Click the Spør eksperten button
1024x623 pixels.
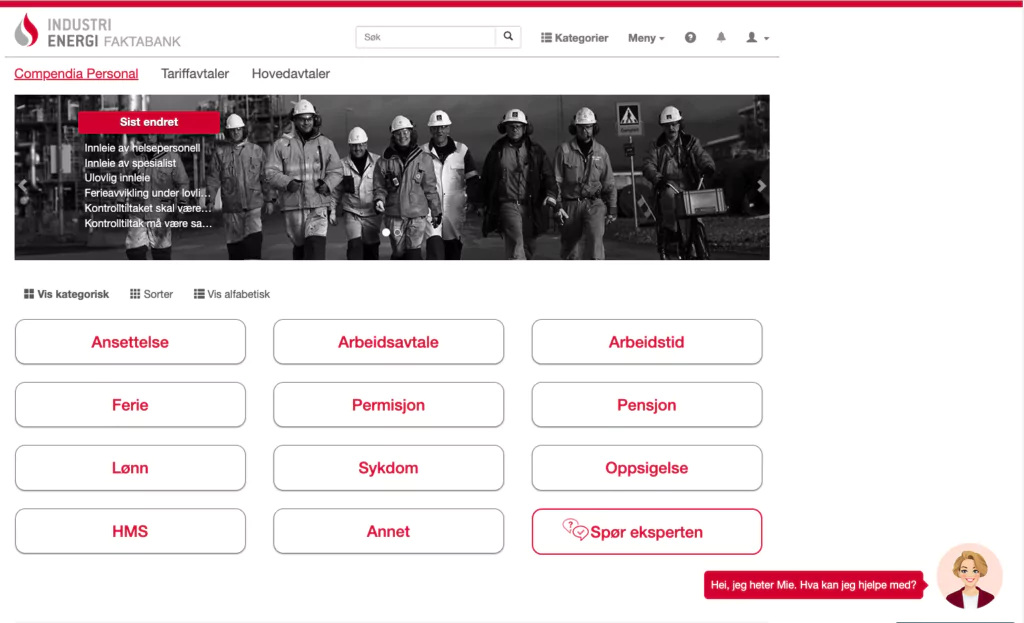[647, 532]
